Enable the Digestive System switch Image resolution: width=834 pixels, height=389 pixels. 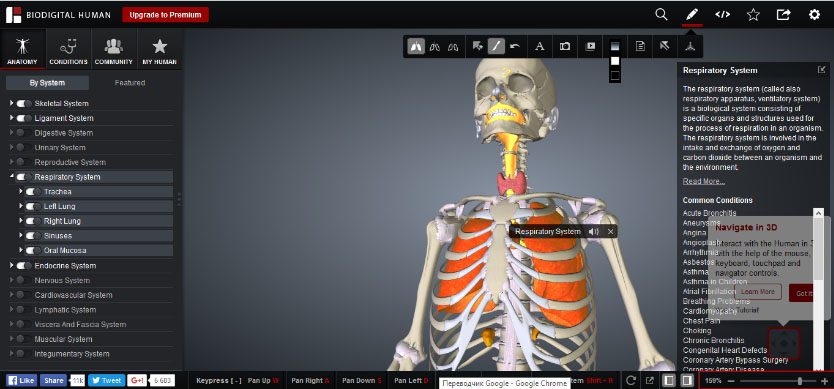pos(23,133)
